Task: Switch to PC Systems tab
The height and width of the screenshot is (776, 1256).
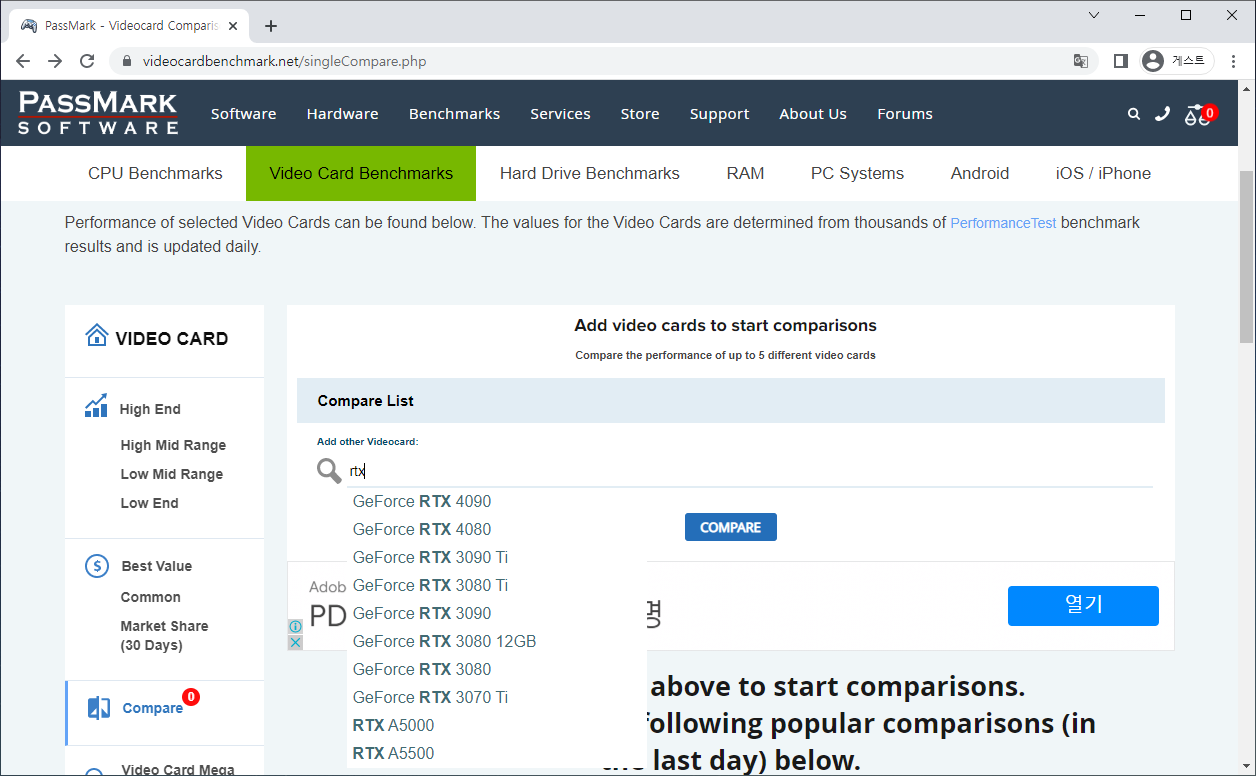Action: click(x=857, y=173)
